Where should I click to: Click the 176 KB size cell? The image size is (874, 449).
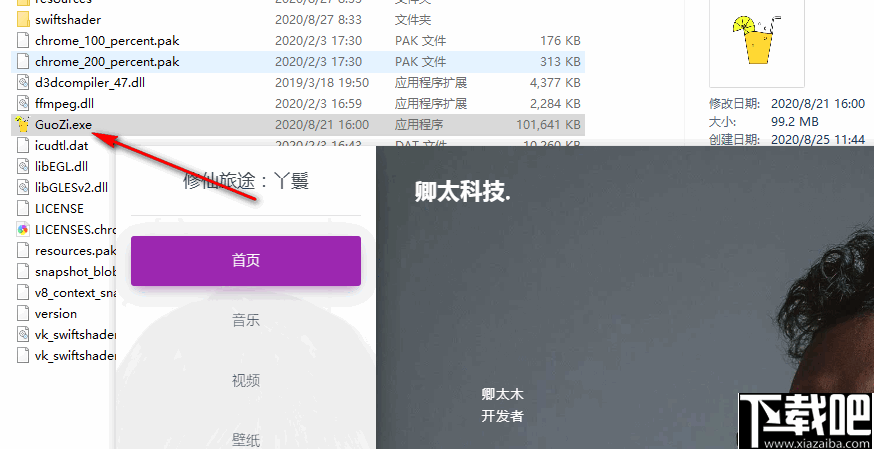(x=560, y=41)
